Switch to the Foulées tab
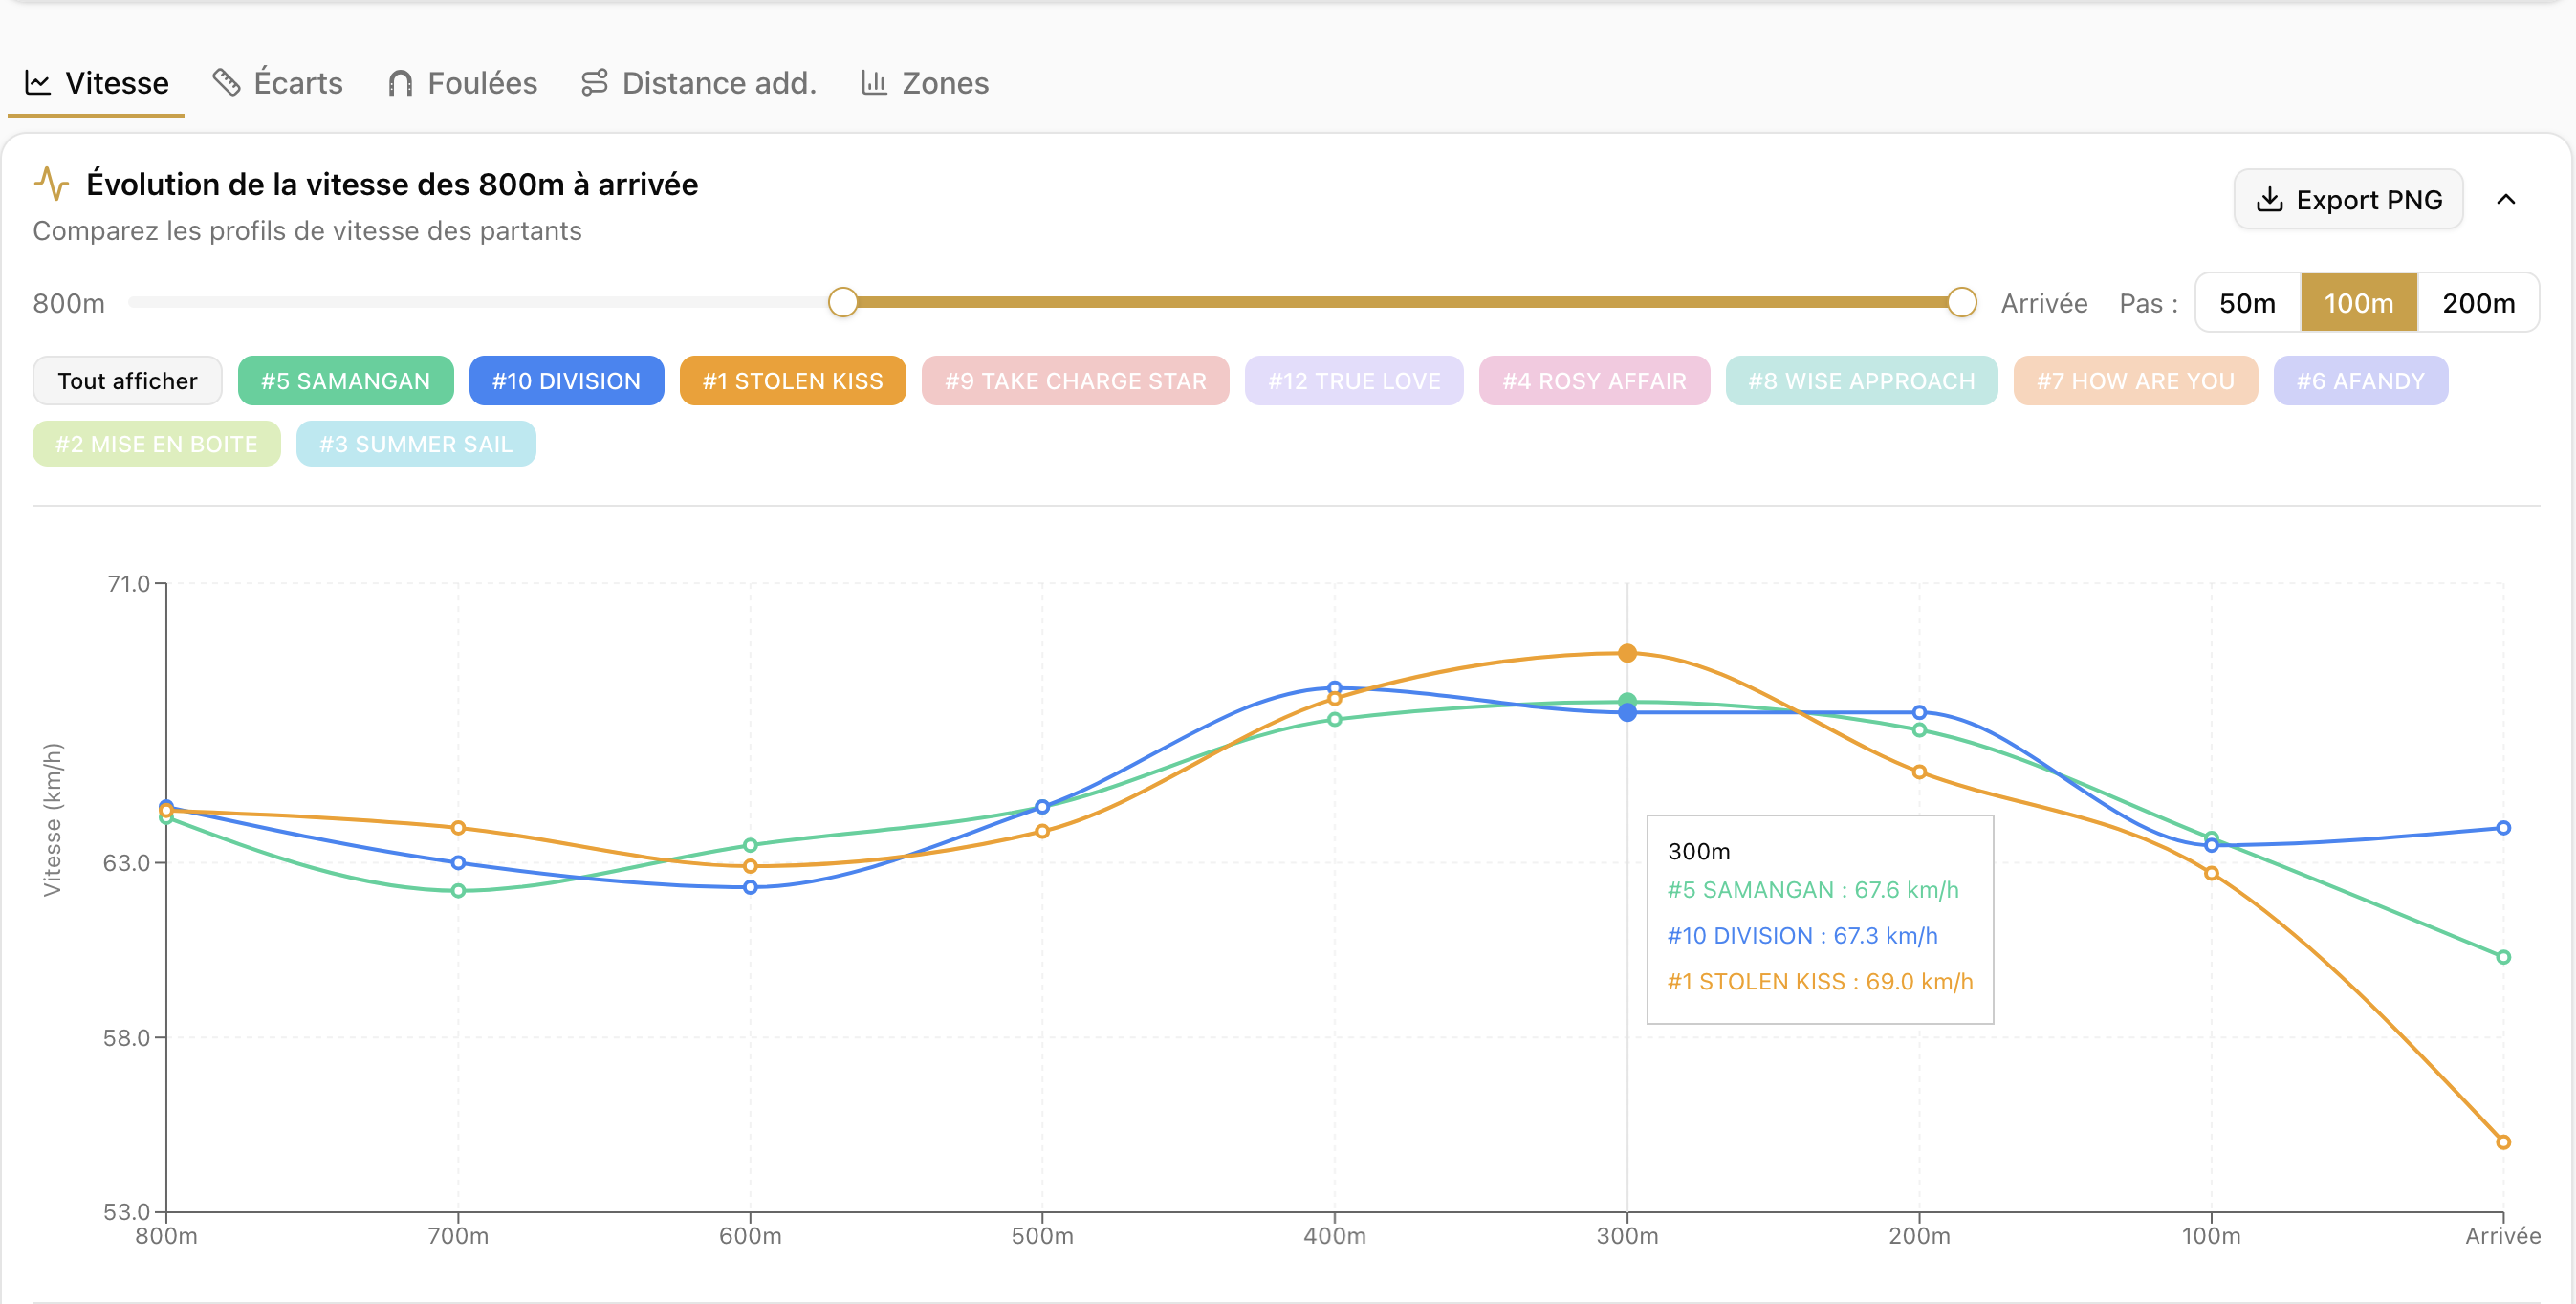 [x=462, y=83]
